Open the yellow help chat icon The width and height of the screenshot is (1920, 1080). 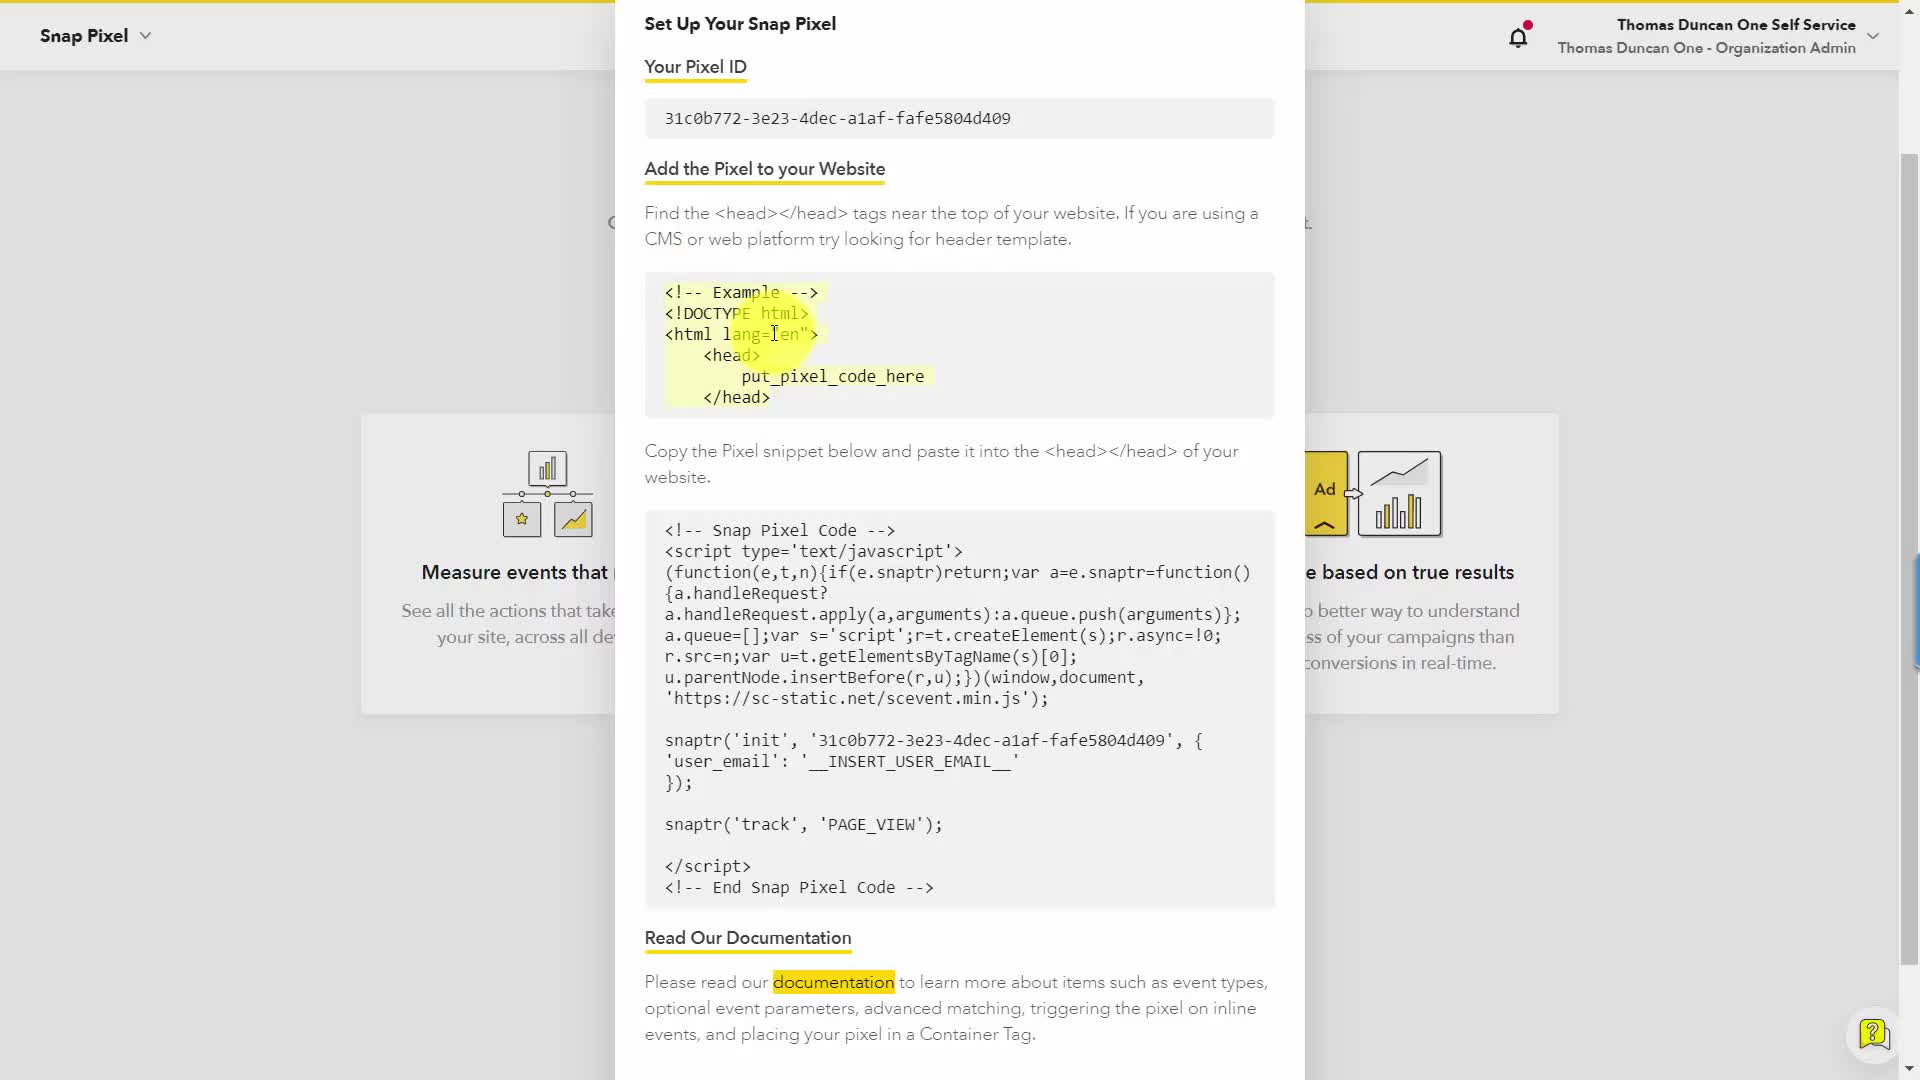(x=1873, y=1034)
